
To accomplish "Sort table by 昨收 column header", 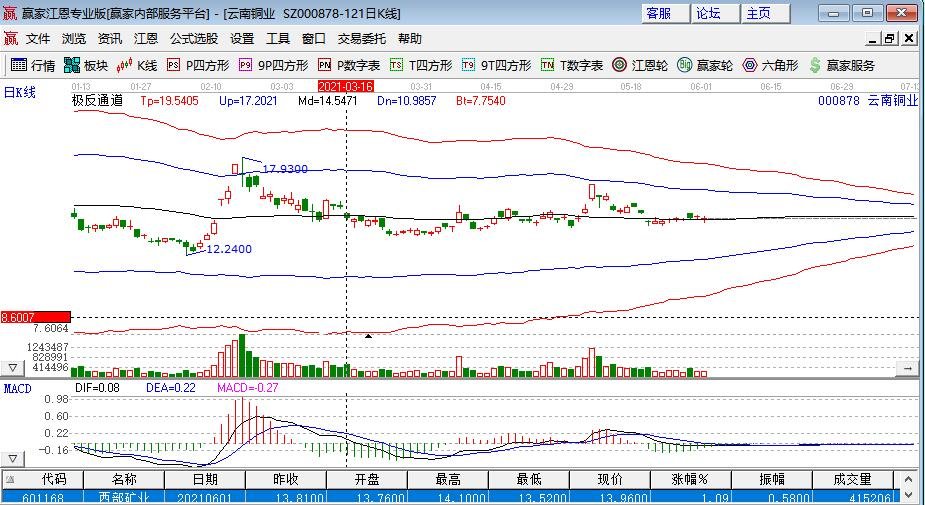I will pyautogui.click(x=286, y=480).
